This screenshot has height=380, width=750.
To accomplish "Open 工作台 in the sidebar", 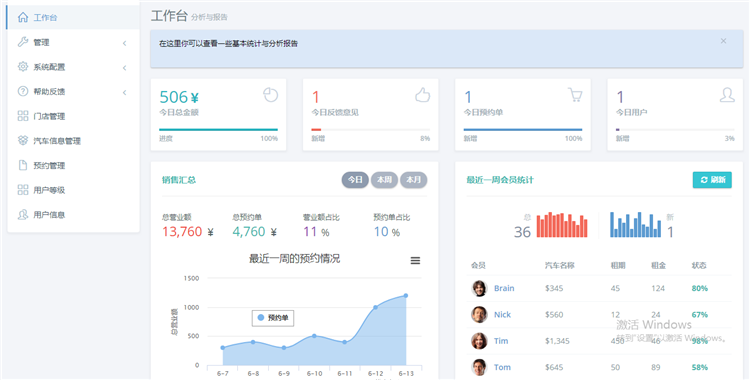I will tap(73, 18).
